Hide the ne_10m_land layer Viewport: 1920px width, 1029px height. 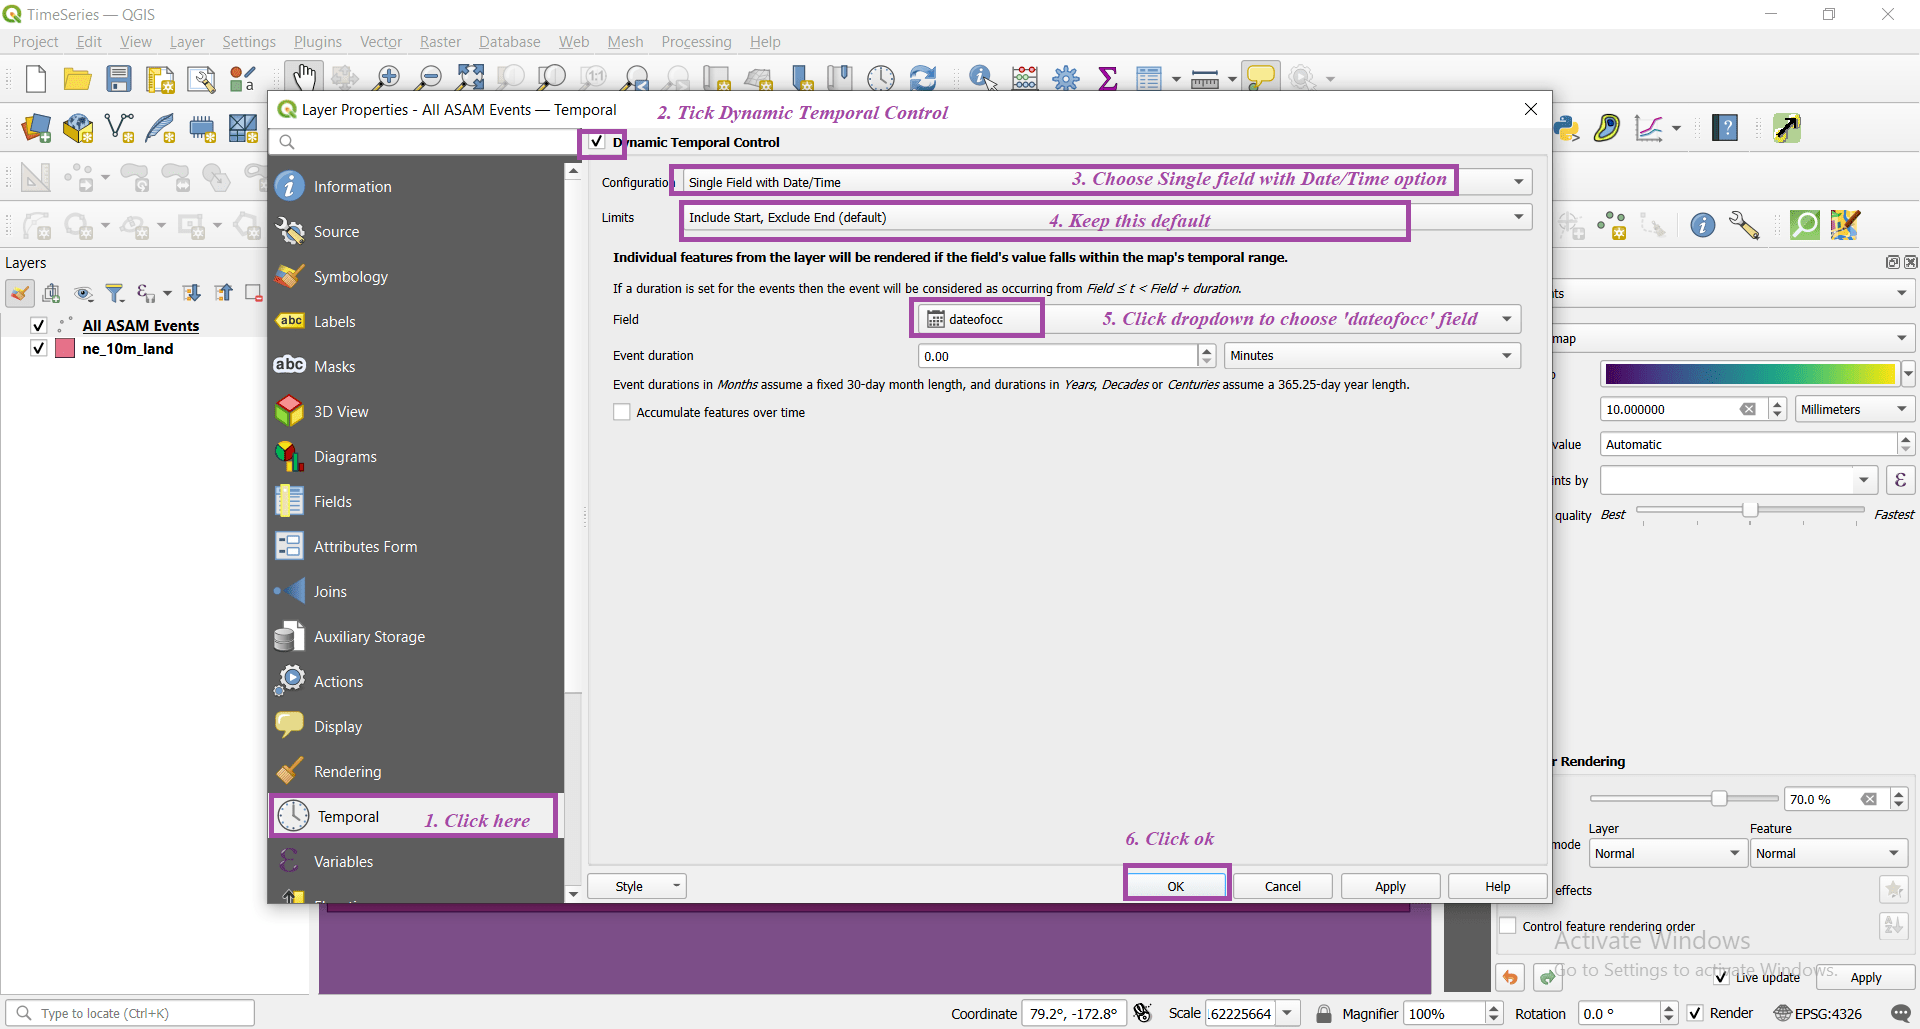38,348
